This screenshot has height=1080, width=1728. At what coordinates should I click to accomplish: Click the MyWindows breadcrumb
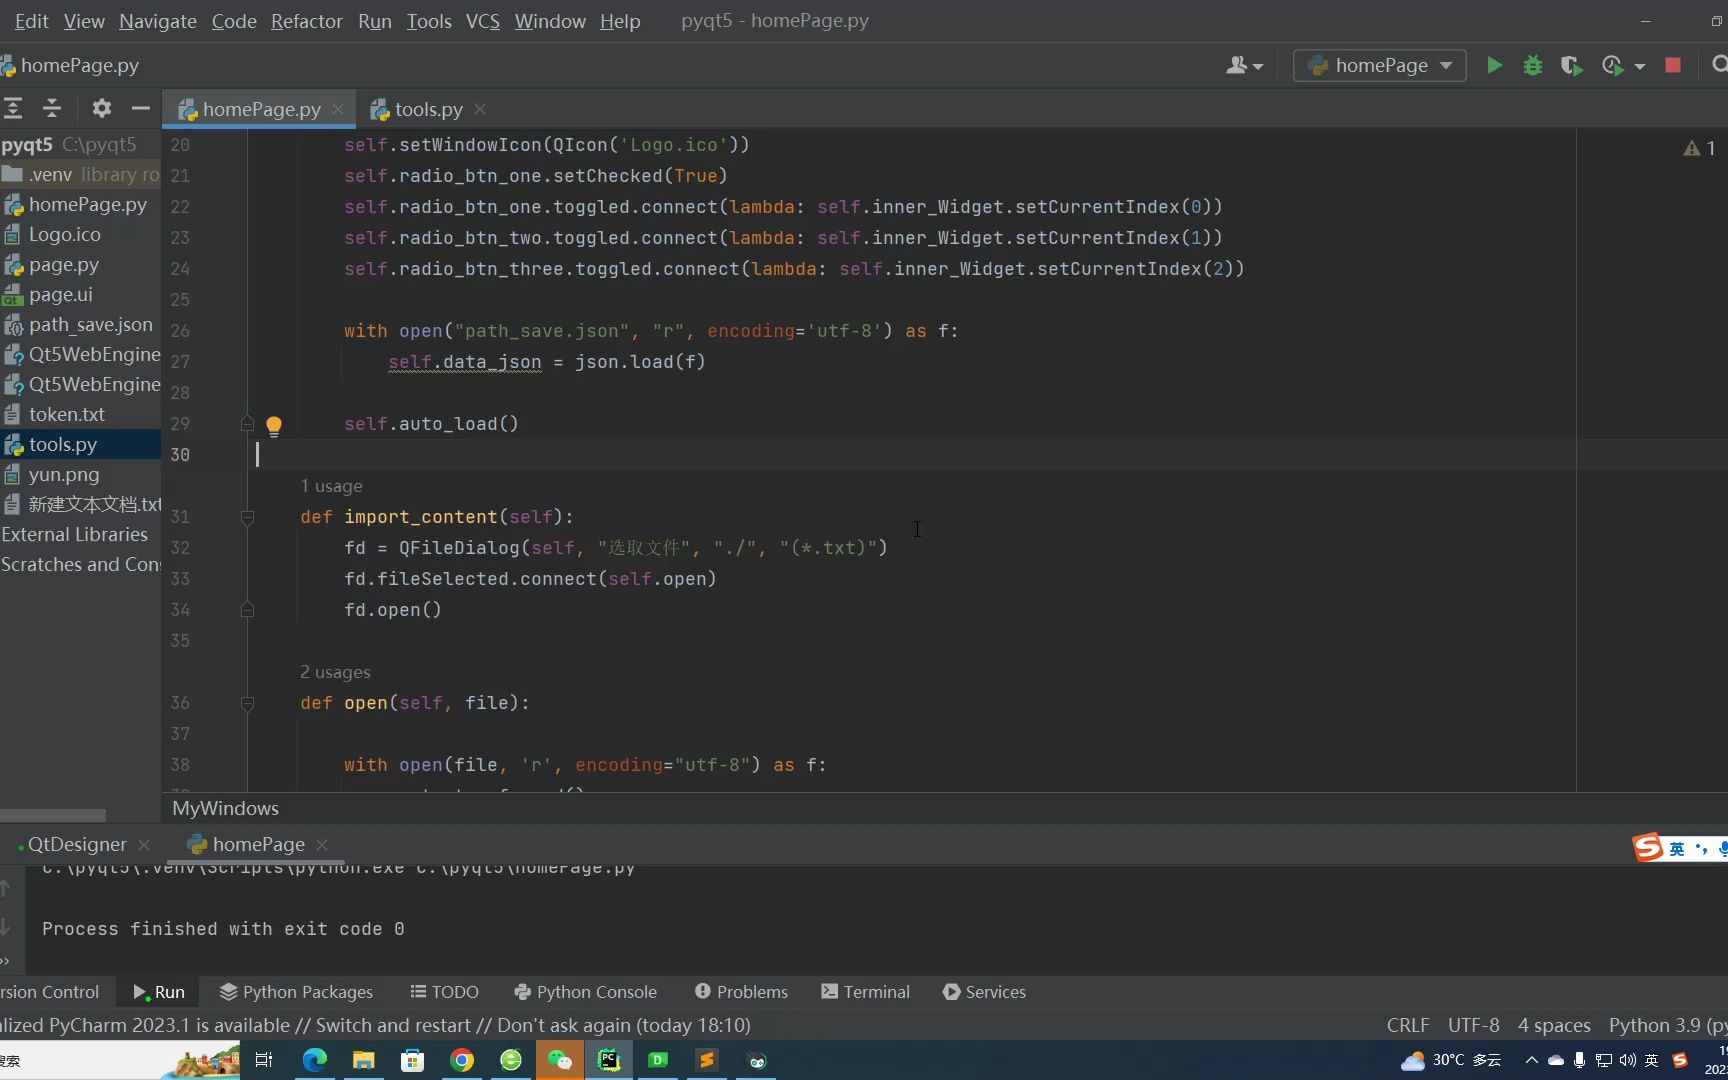(x=225, y=808)
